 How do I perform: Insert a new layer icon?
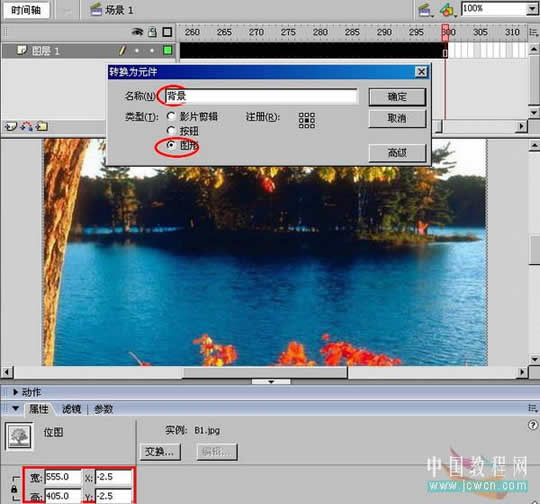pyautogui.click(x=10, y=127)
